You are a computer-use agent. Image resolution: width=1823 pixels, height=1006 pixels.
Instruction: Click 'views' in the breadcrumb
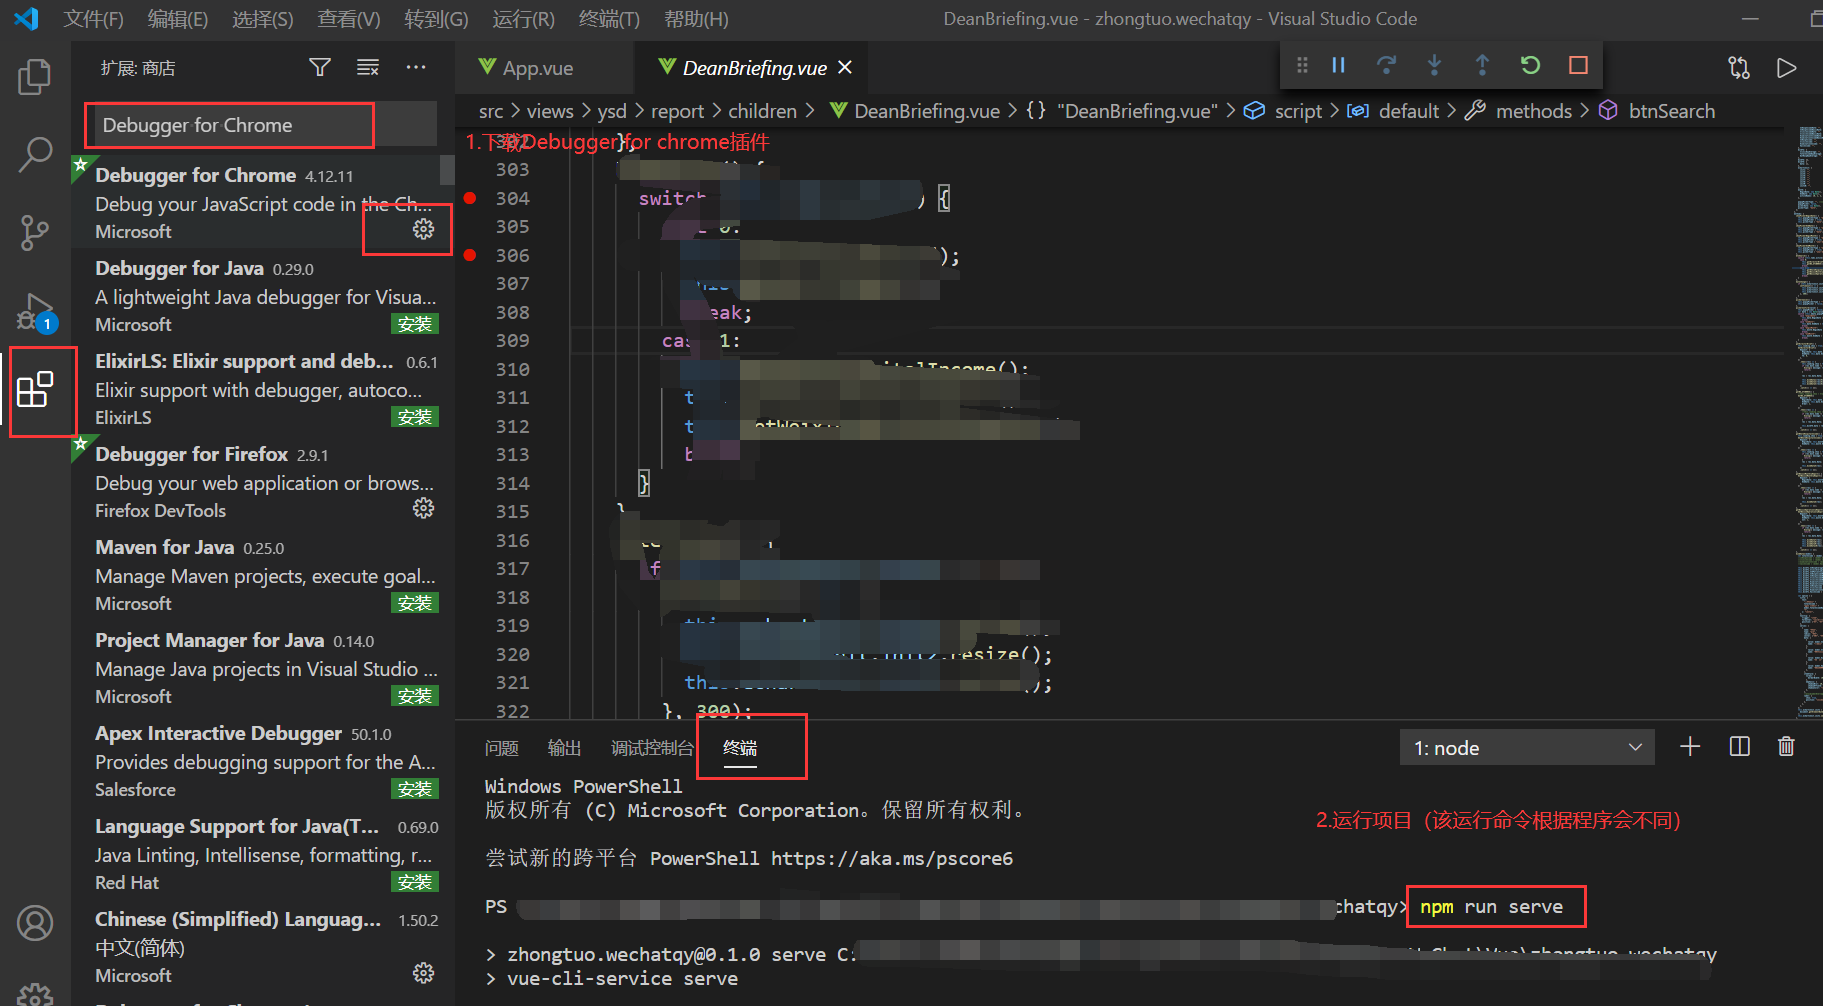point(550,111)
